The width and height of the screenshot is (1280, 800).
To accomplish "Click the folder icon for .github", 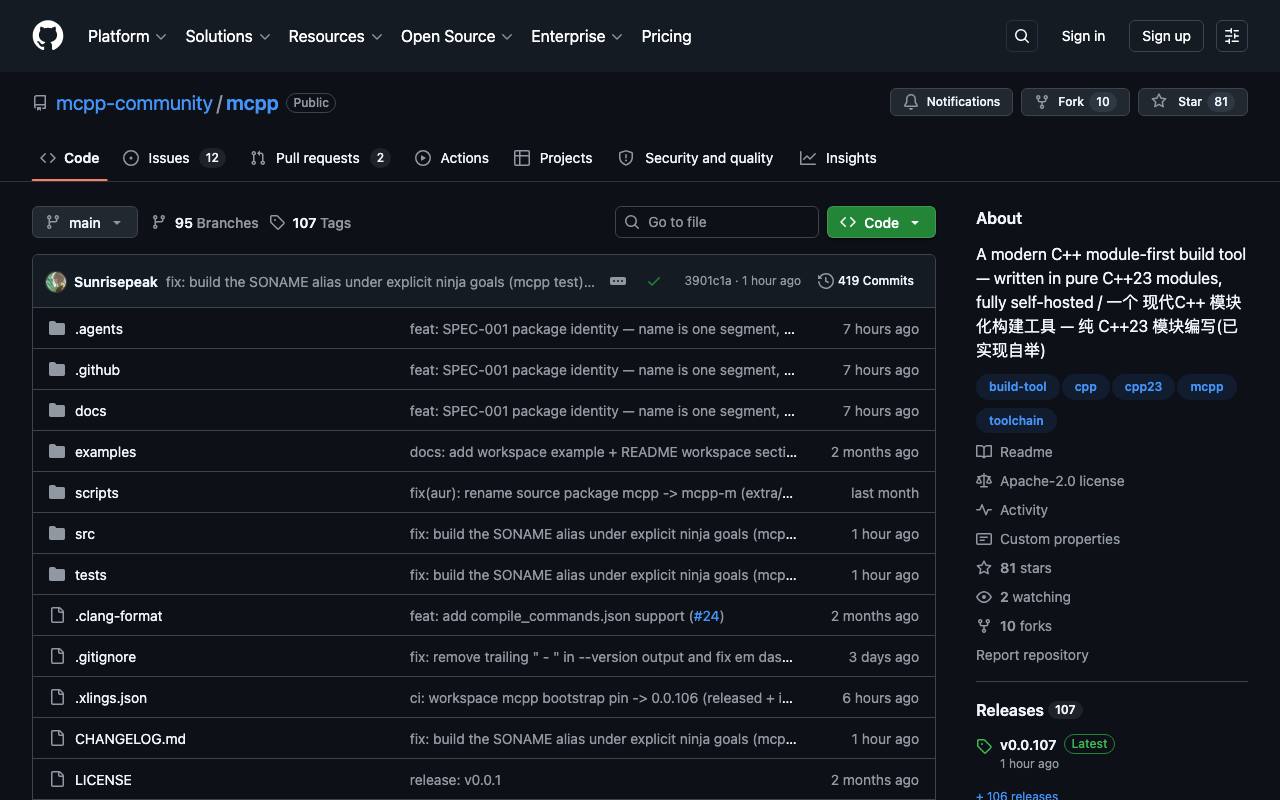I will coord(57,370).
